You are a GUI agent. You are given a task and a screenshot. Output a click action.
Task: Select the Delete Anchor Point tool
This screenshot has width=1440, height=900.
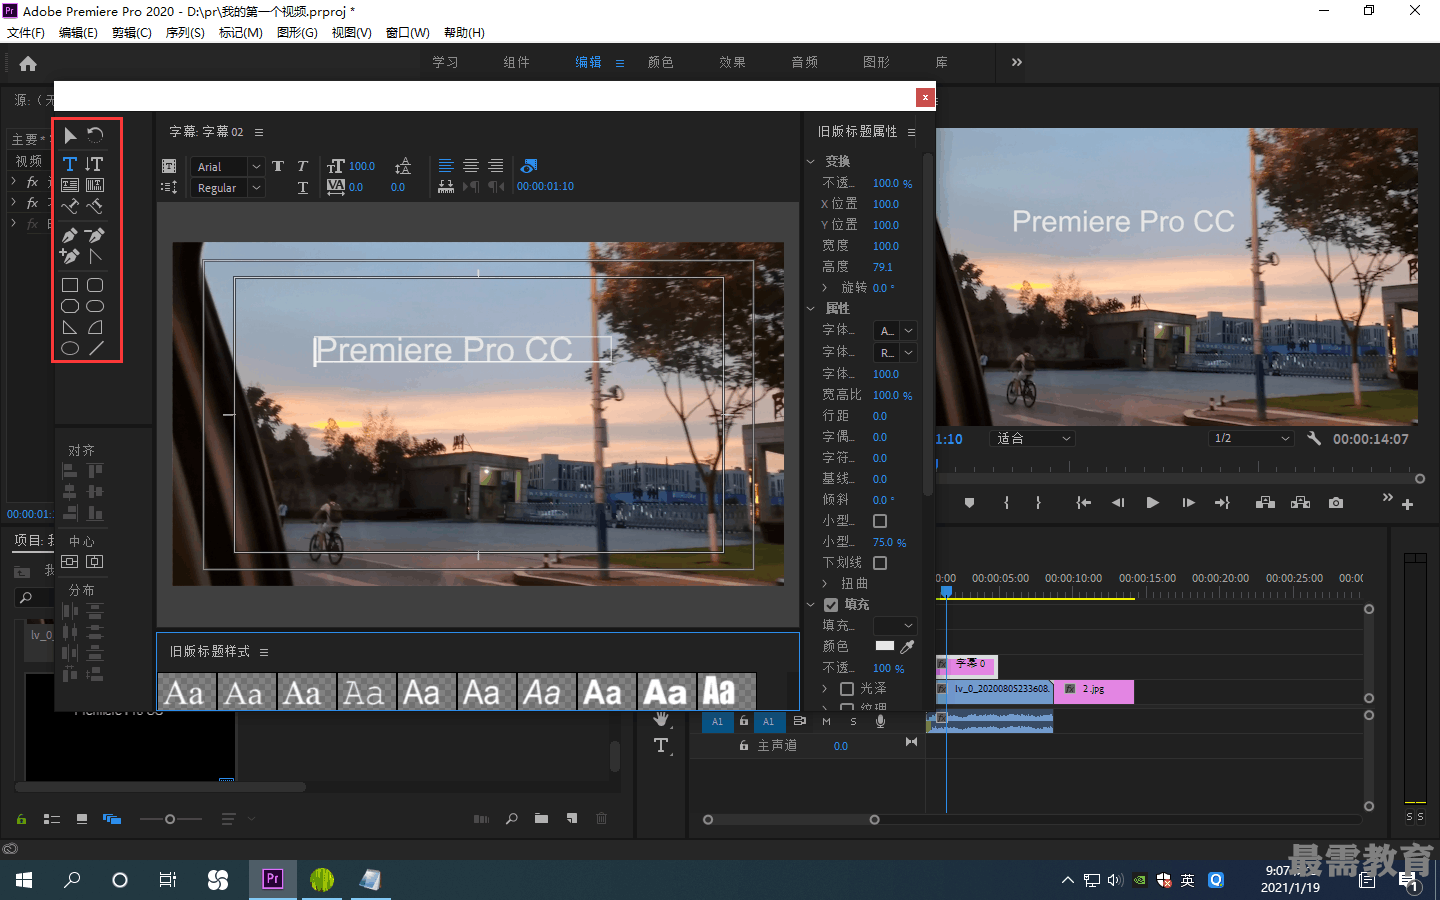click(95, 235)
